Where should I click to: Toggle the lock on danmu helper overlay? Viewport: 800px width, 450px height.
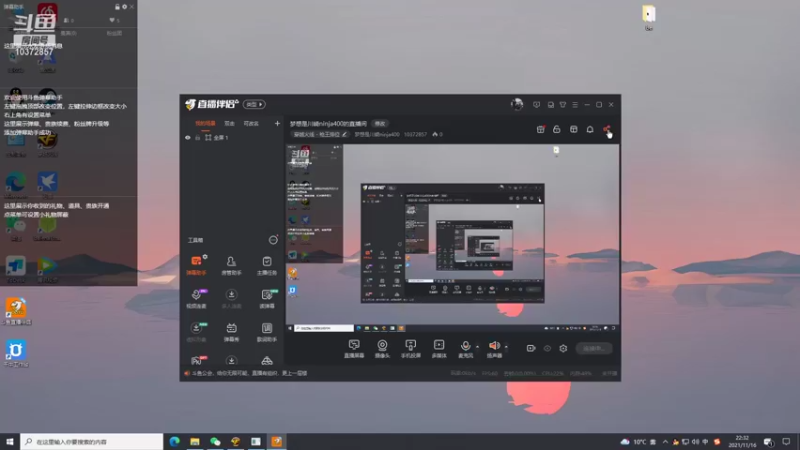pos(117,7)
